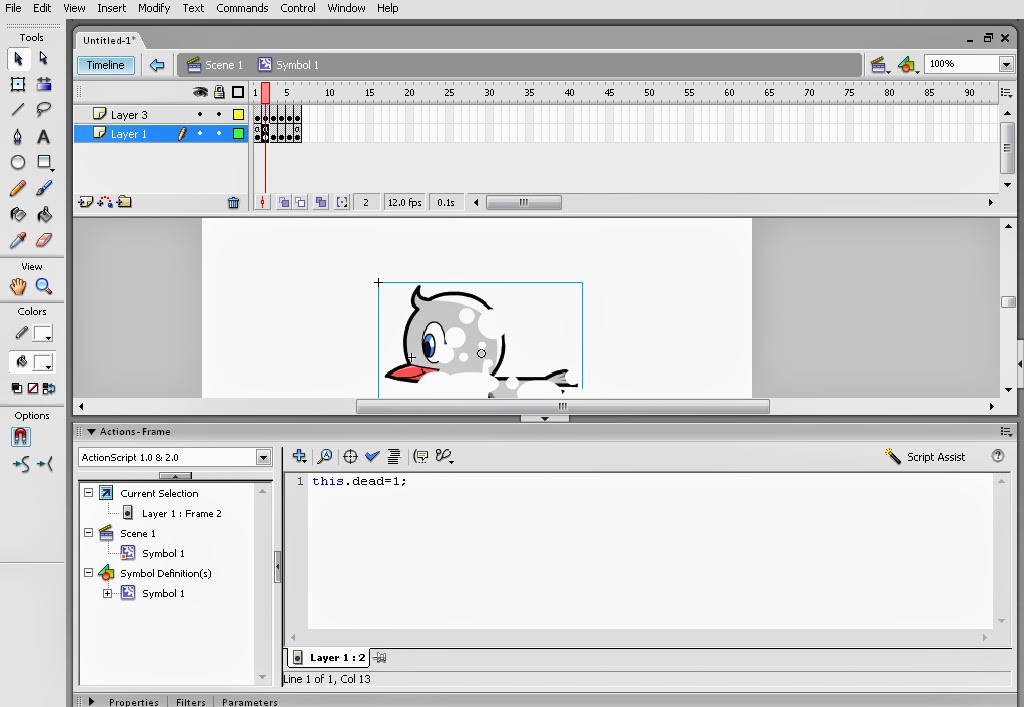Hide Layer 3 with its visibility dot

pyautogui.click(x=200, y=113)
